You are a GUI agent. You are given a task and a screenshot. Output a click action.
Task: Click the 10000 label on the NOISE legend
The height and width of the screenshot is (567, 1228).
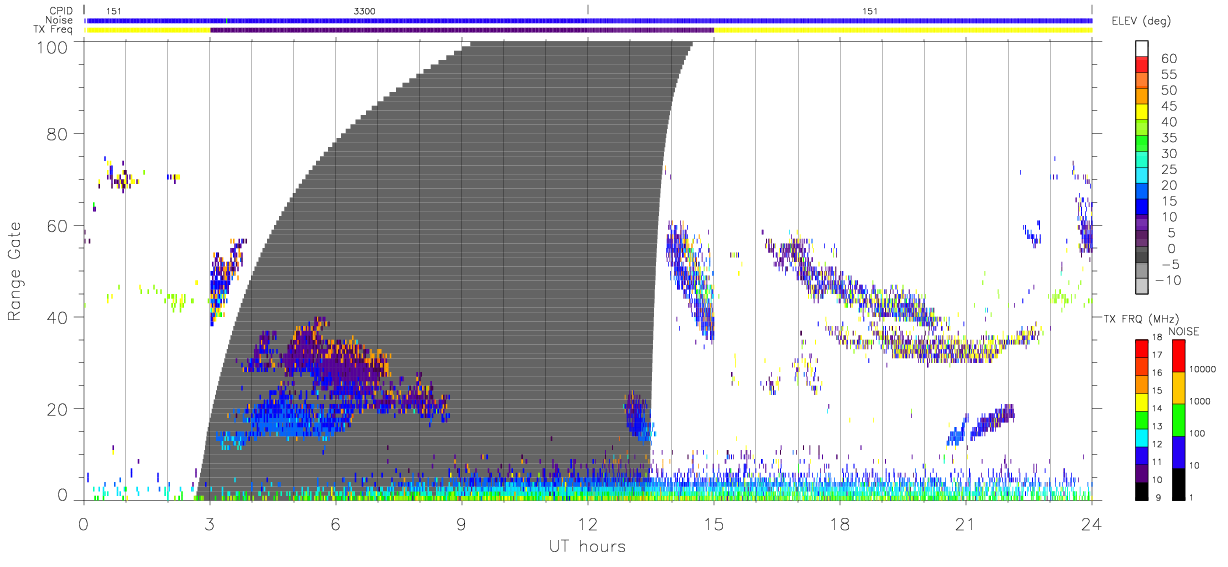1203,369
